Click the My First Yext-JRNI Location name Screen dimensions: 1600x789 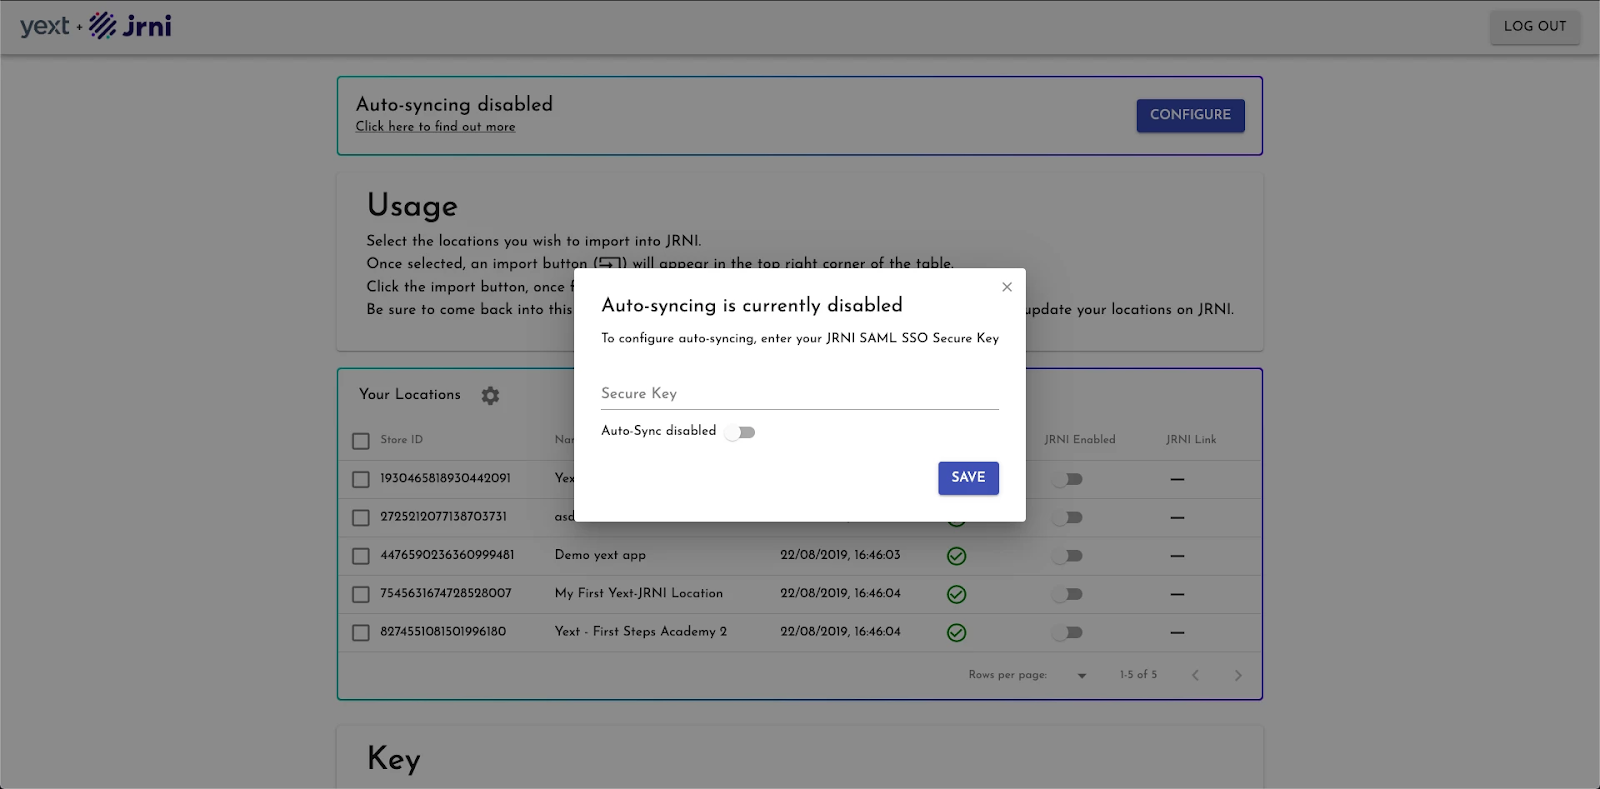[x=639, y=593]
